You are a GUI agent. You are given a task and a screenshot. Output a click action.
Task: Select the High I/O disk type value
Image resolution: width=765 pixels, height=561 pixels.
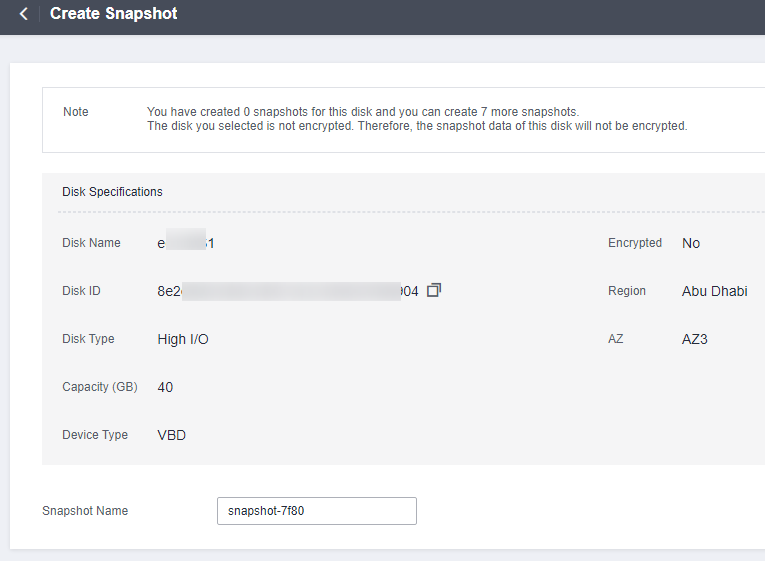(183, 339)
